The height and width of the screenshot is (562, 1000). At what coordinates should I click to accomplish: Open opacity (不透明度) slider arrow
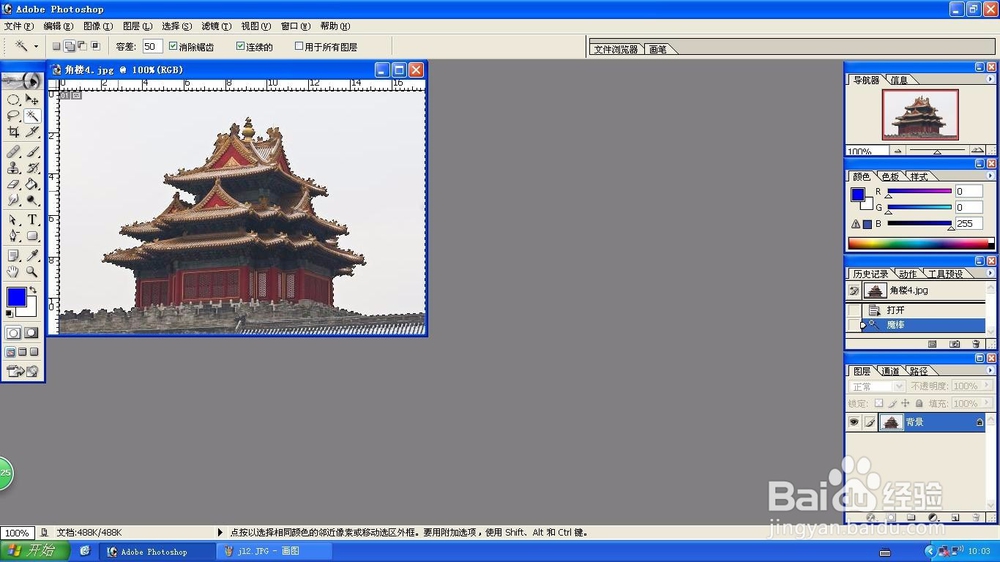[x=987, y=386]
